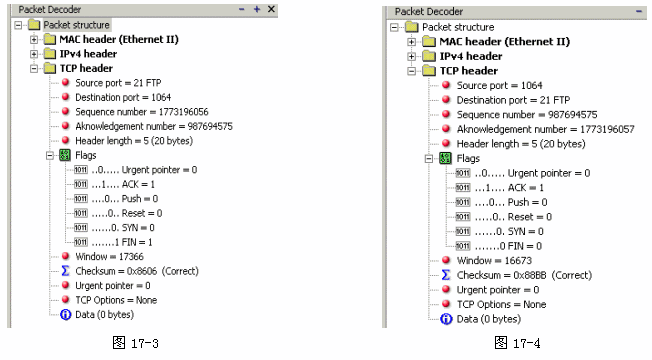Image resolution: width=652 pixels, height=360 pixels.
Task: Click binary icon beside FIN = 1
Action: [81, 242]
